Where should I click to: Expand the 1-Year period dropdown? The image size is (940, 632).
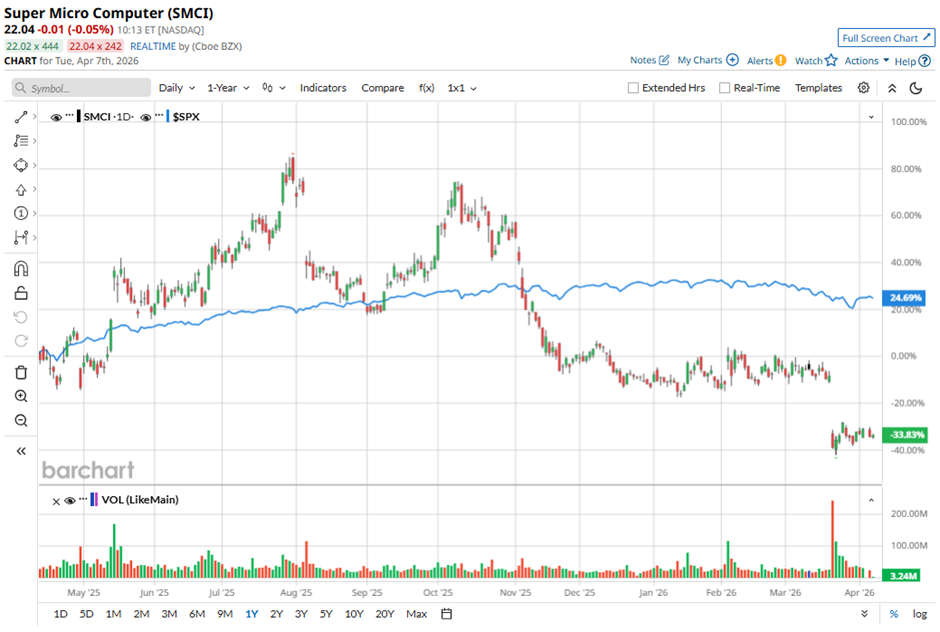(228, 88)
